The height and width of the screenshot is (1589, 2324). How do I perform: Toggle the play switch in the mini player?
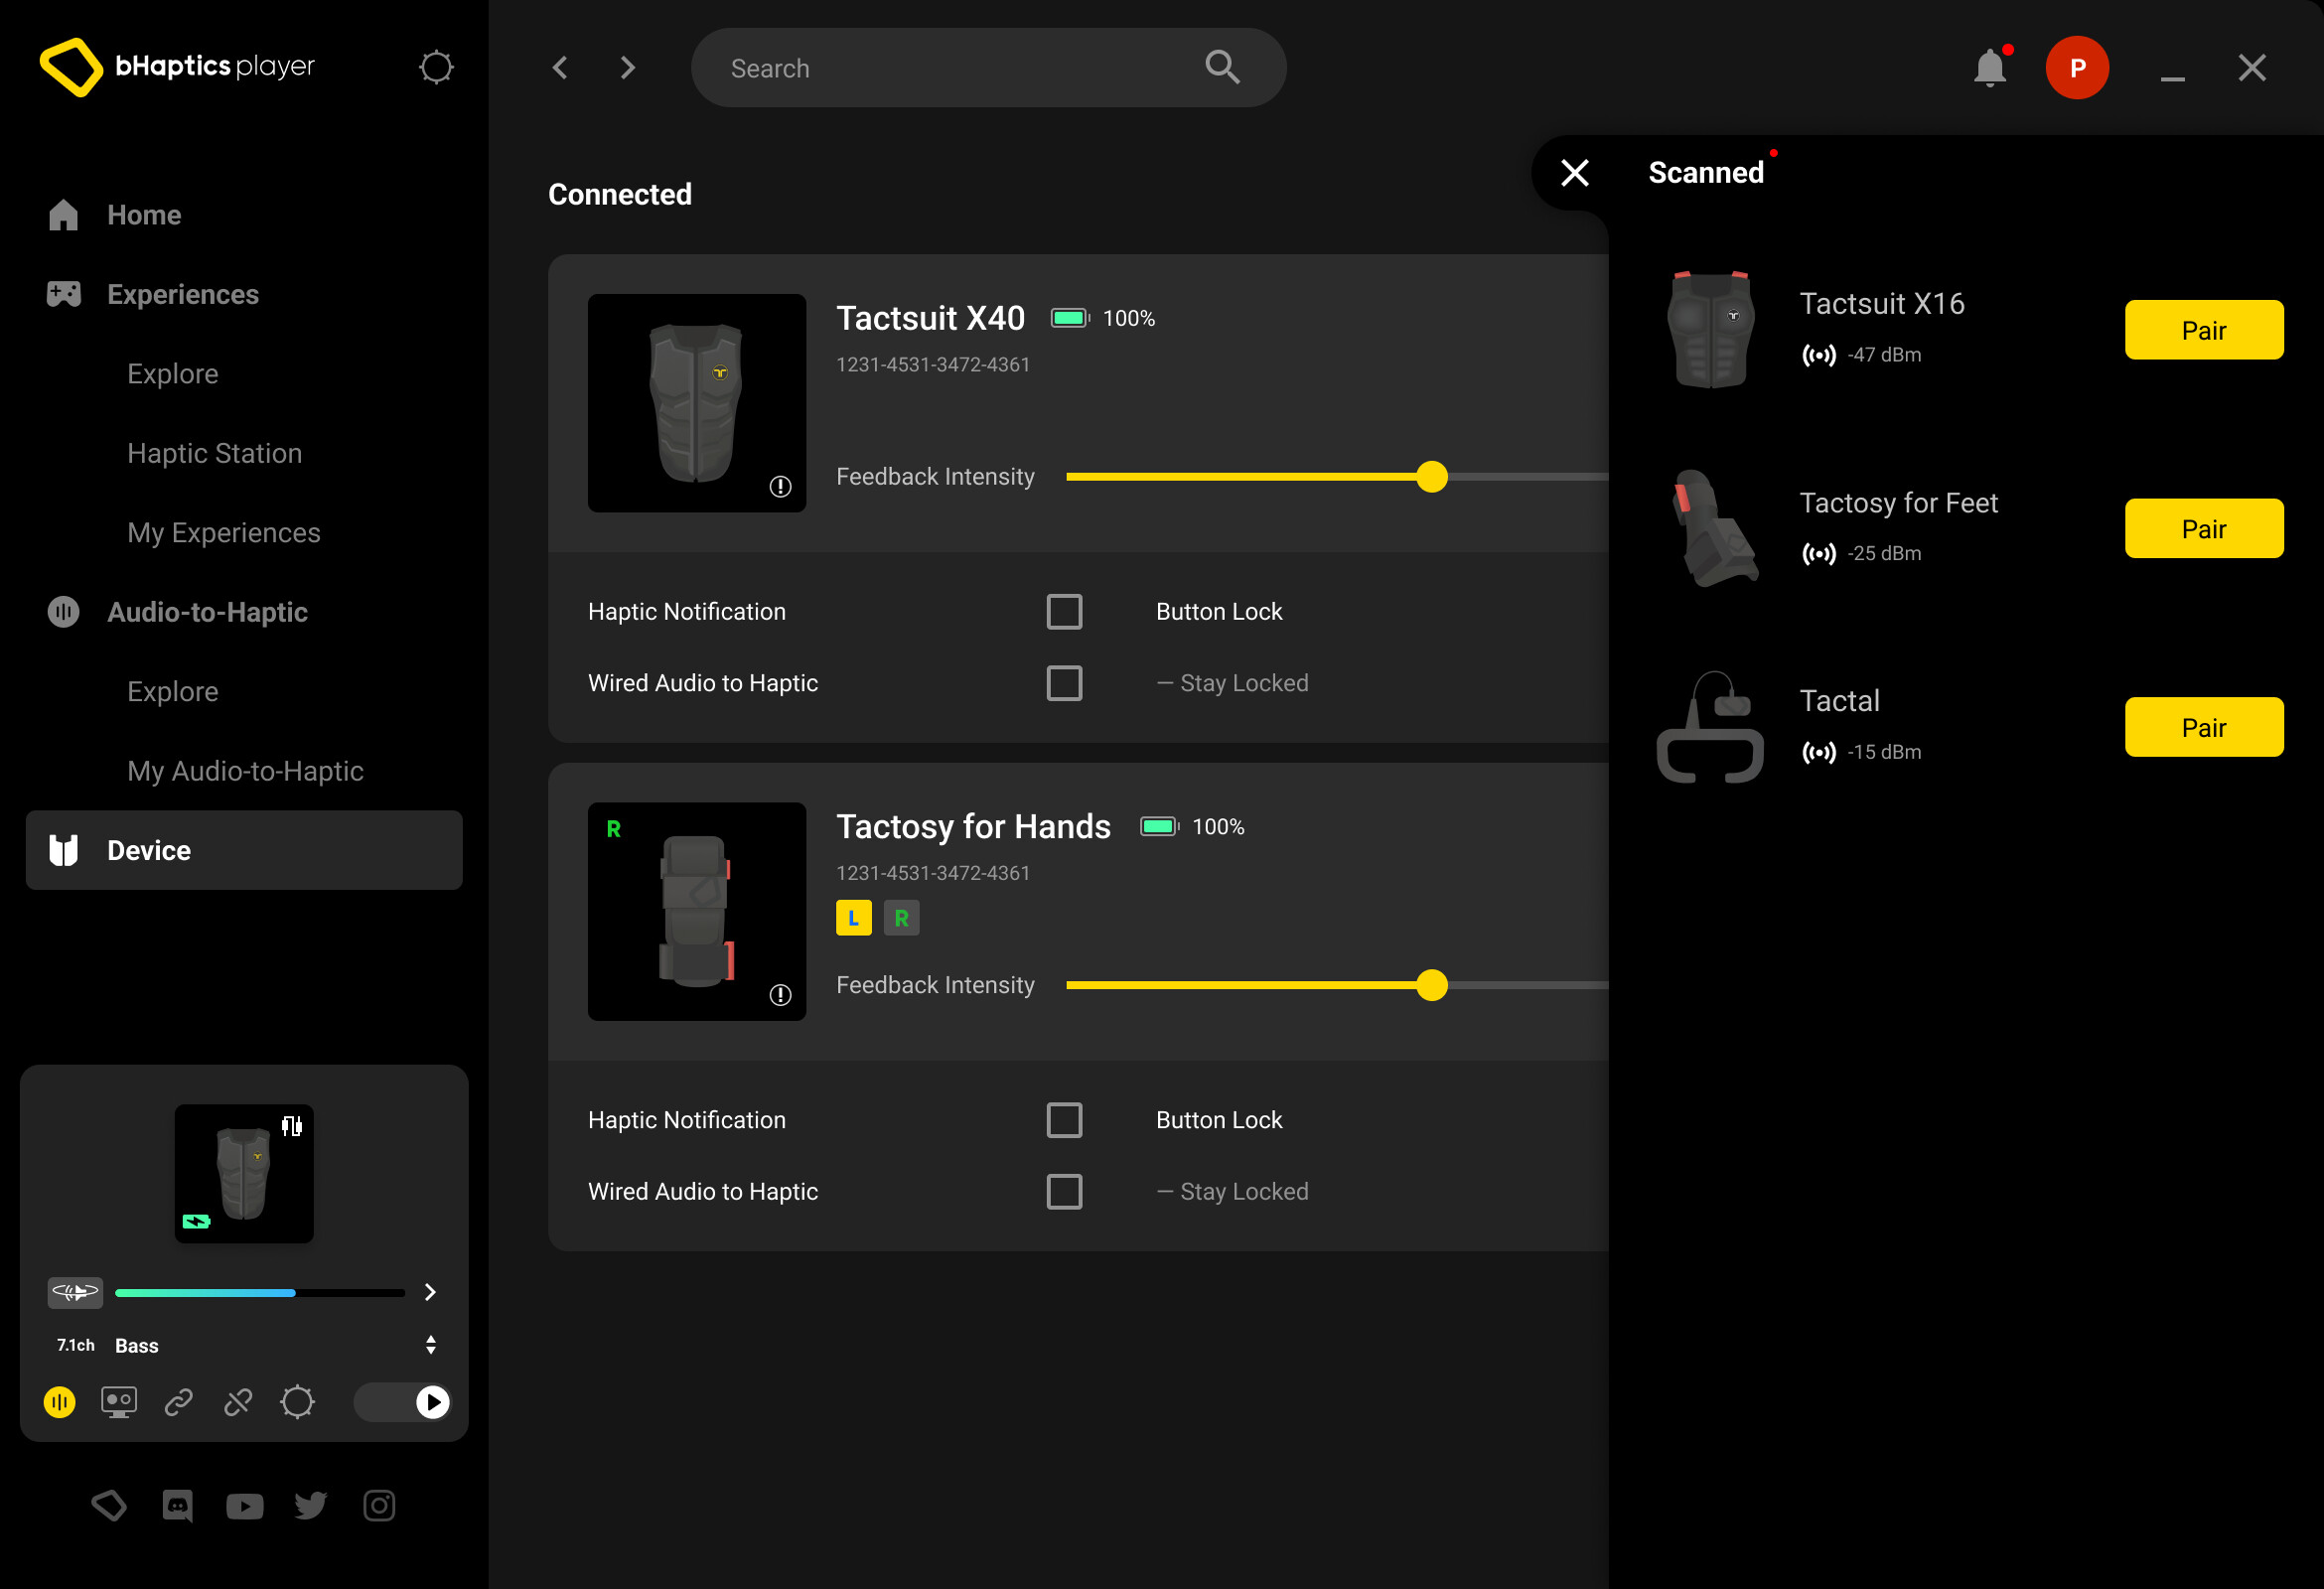402,1402
